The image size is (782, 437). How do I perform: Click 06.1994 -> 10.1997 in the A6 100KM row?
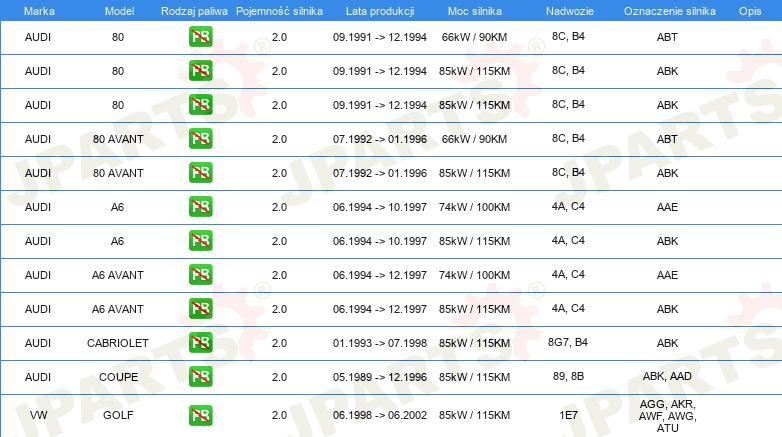(x=380, y=207)
